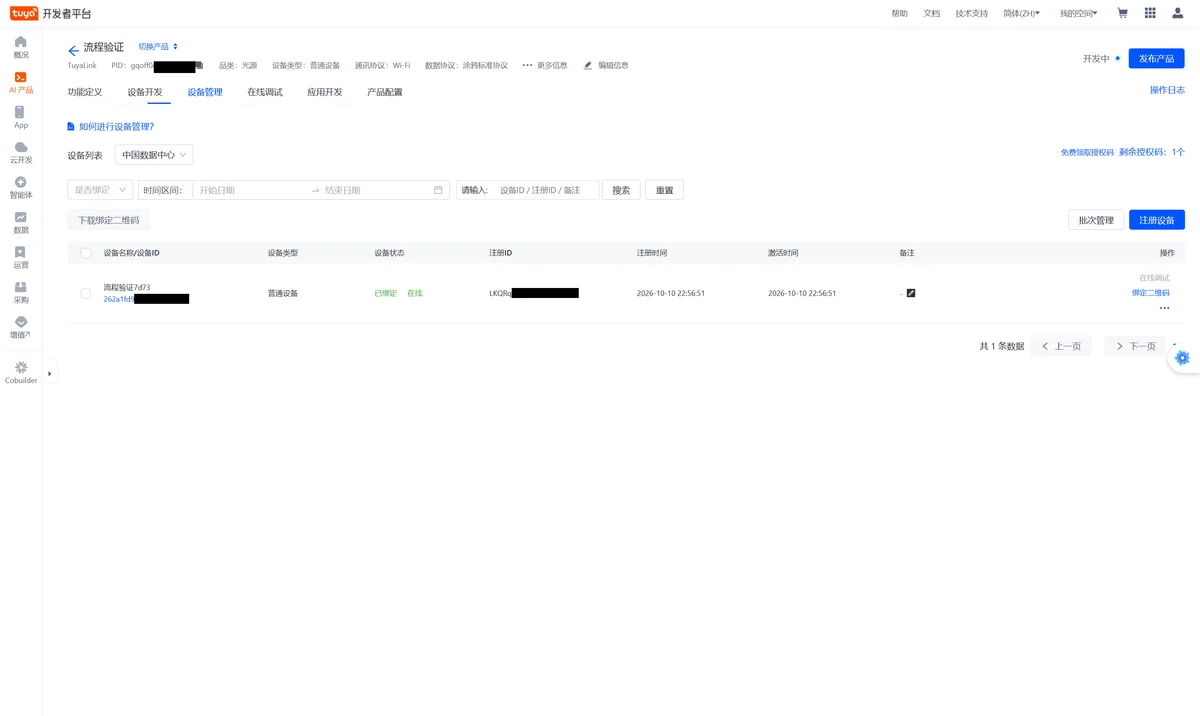Viewport: 1200px width, 716px height.
Task: Click the 开始日期 start date field
Action: coord(250,190)
